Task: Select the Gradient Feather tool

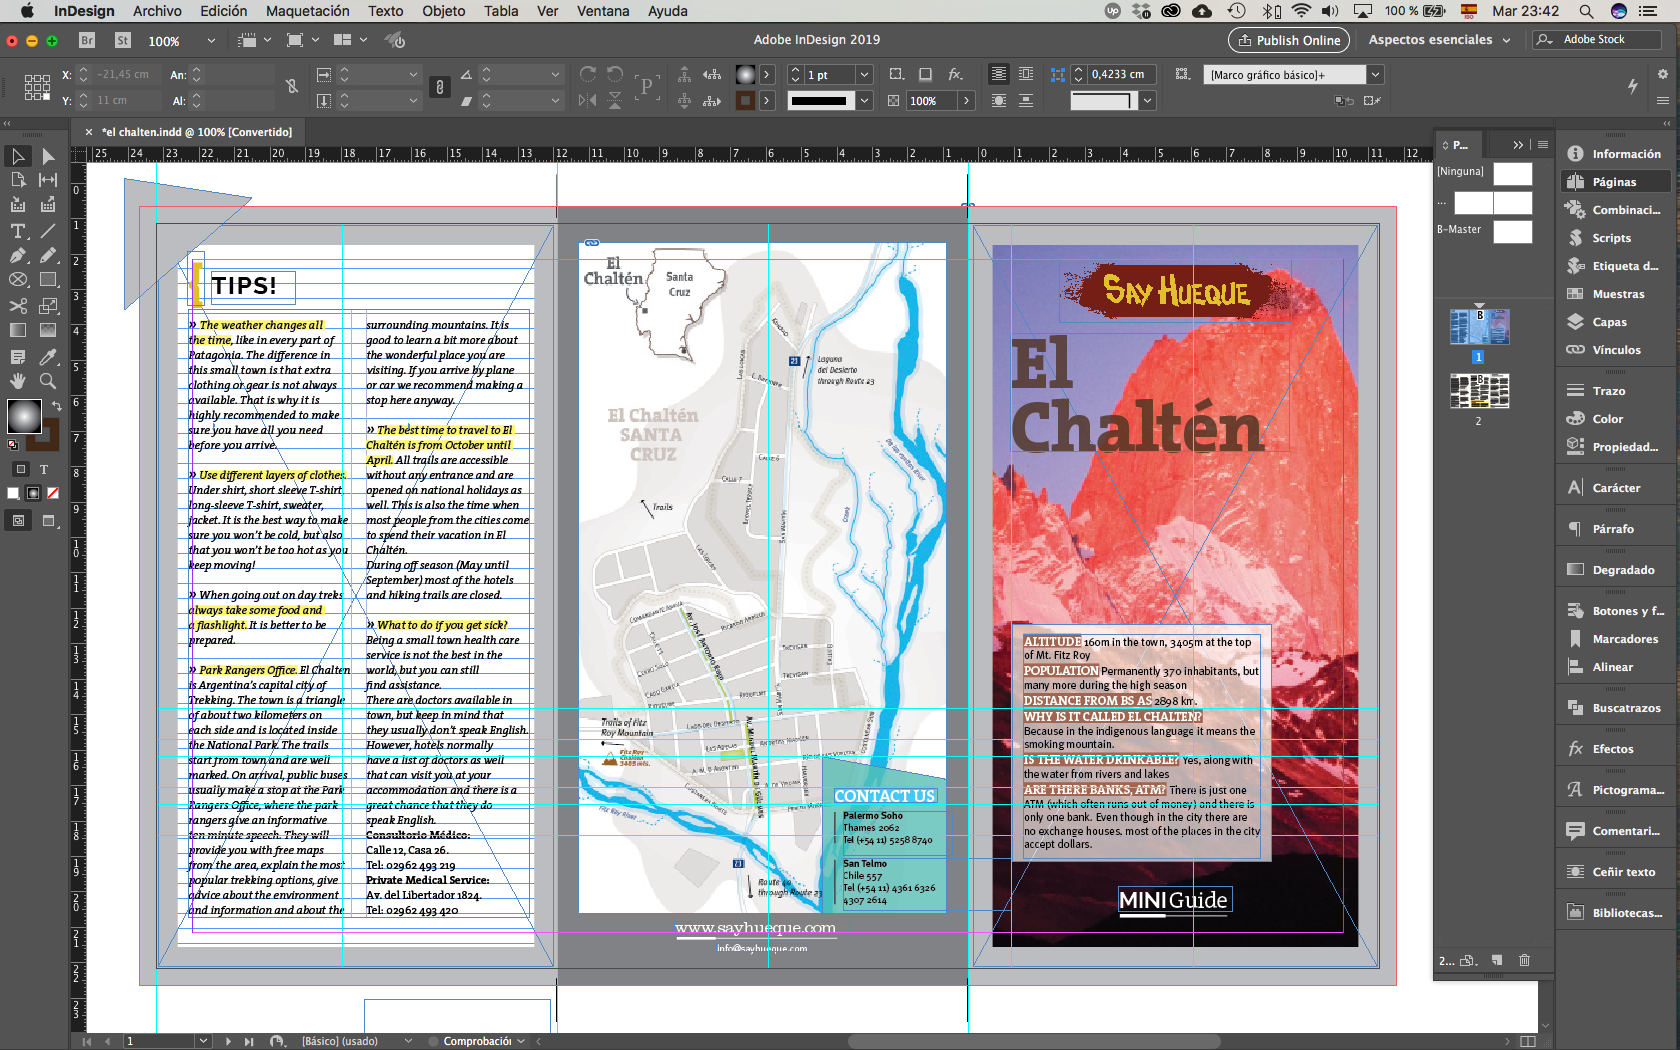Action: point(48,330)
